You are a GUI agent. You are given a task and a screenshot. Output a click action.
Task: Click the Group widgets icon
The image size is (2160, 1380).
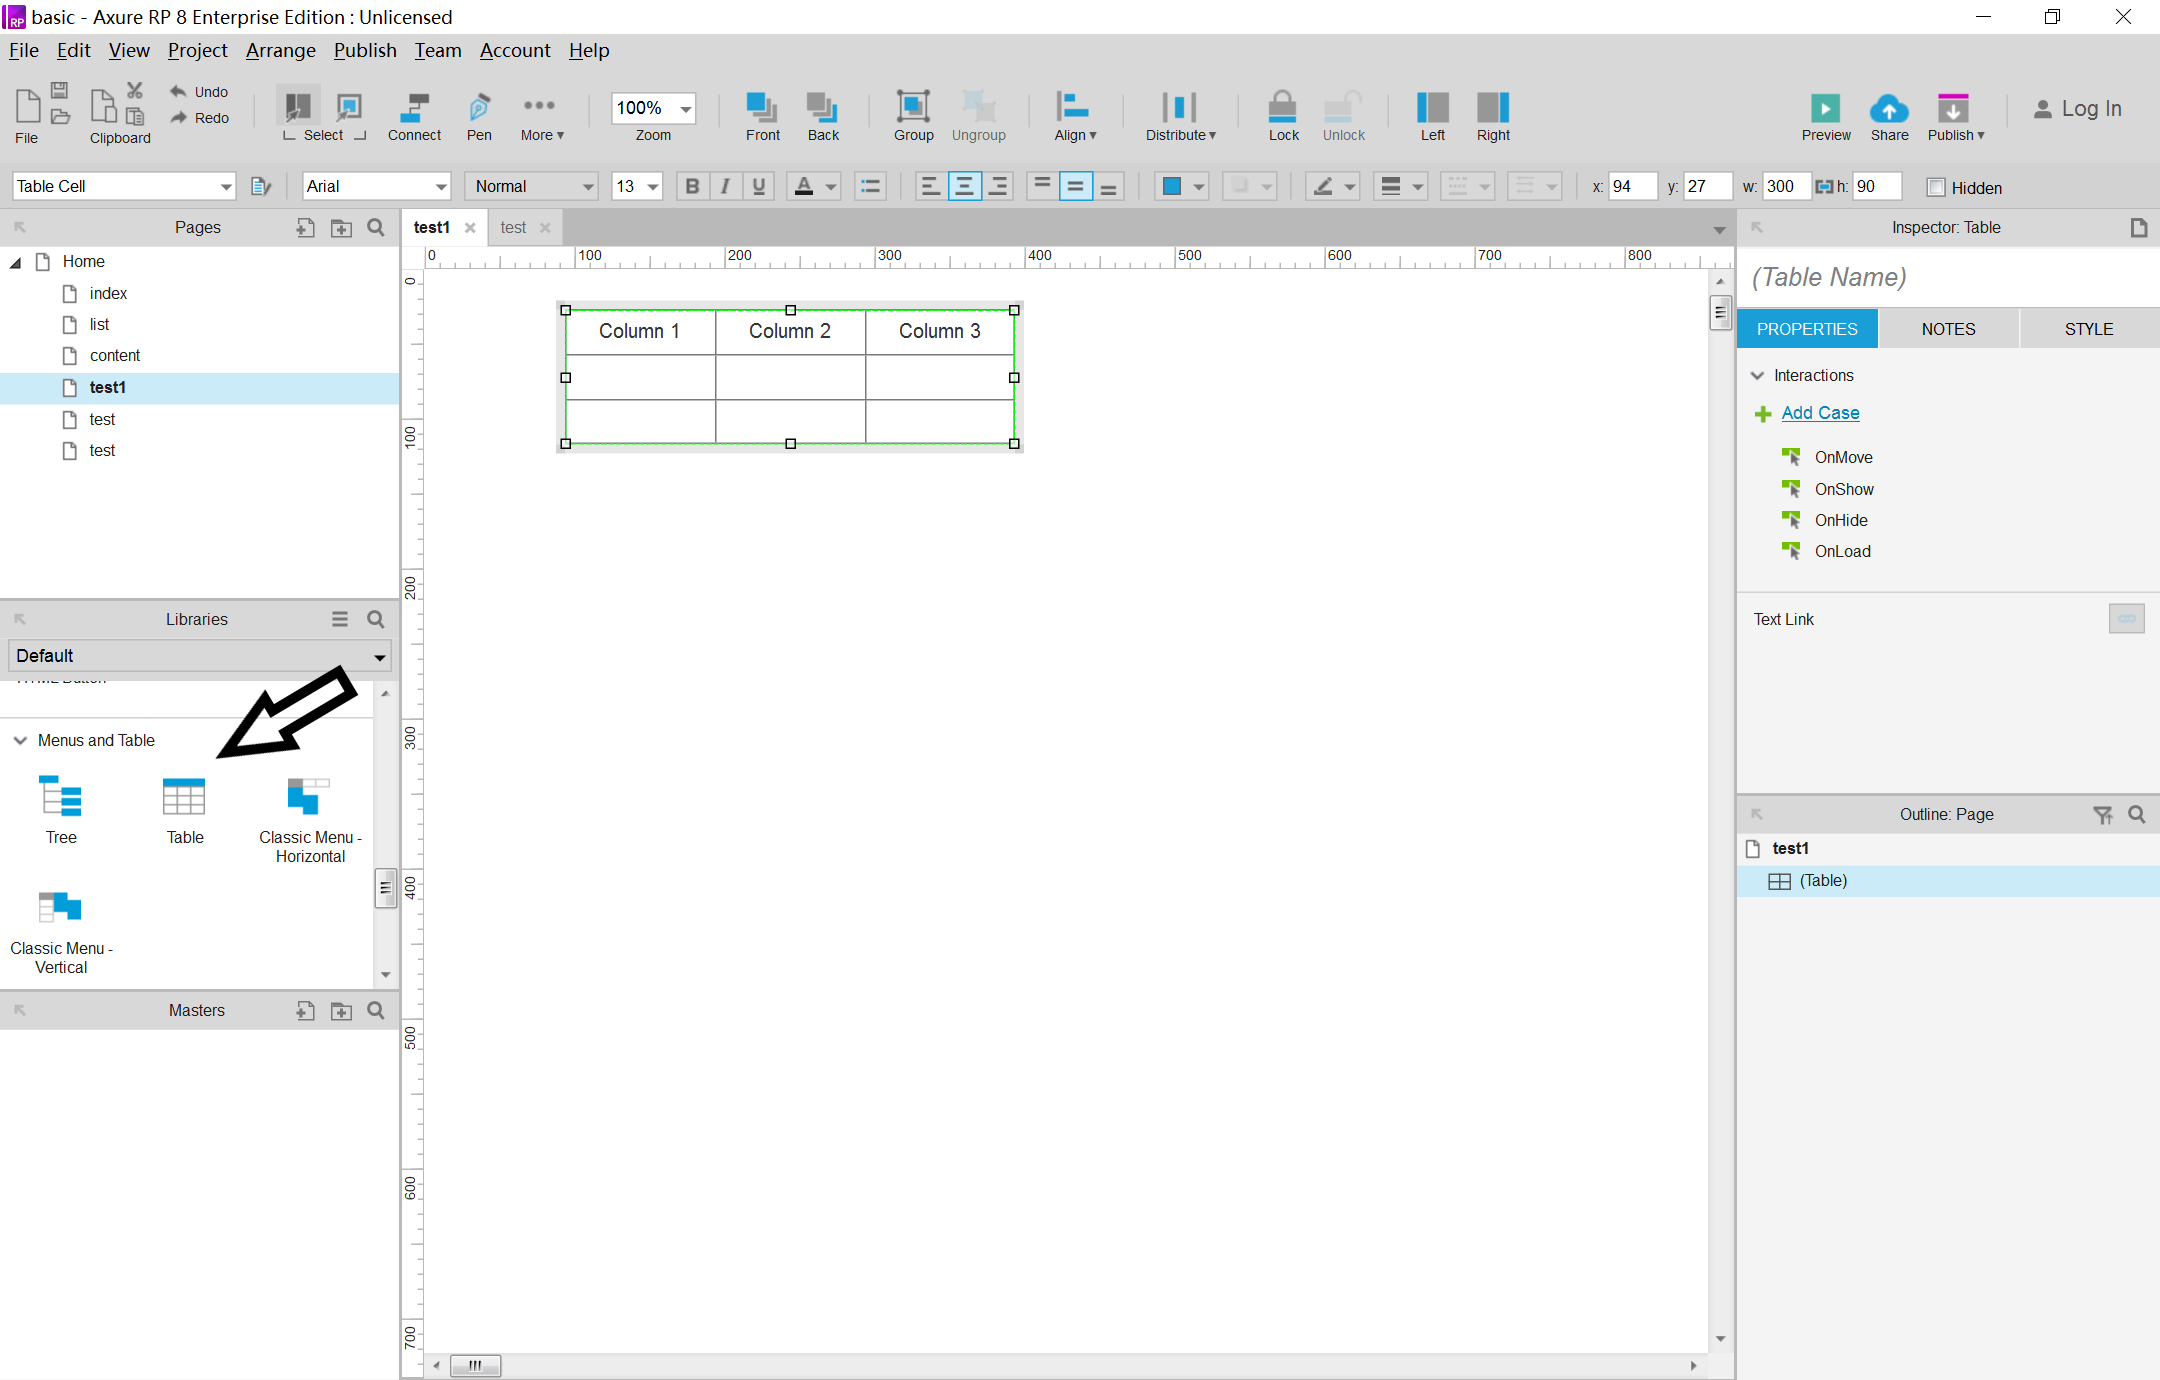(913, 107)
